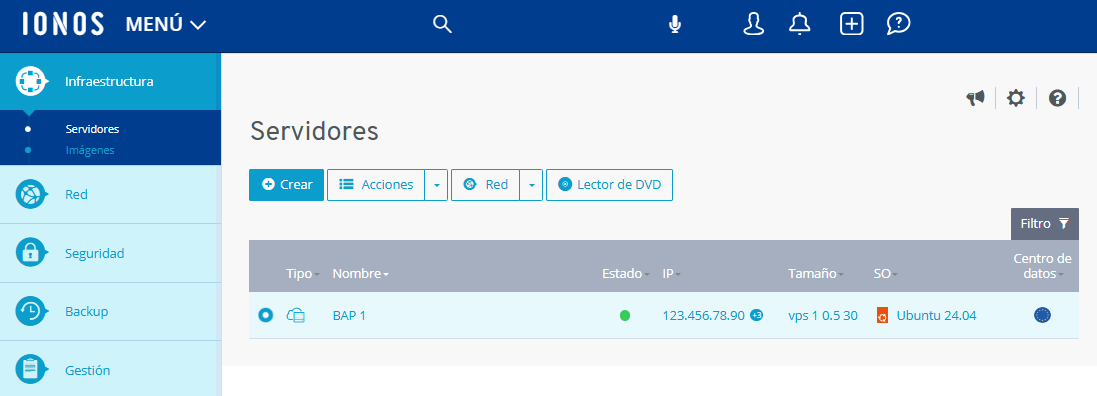
Task: Open the settings gear icon
Action: pyautogui.click(x=1015, y=99)
